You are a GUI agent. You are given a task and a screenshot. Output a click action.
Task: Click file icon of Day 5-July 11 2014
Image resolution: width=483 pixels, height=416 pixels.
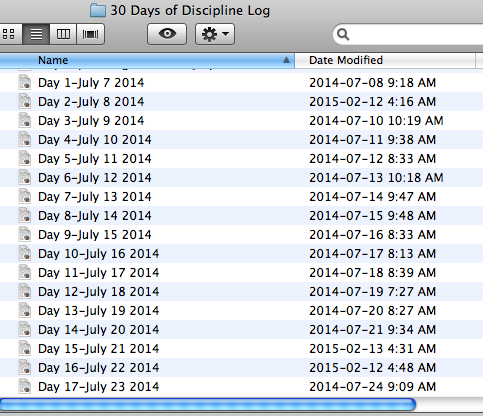point(25,158)
